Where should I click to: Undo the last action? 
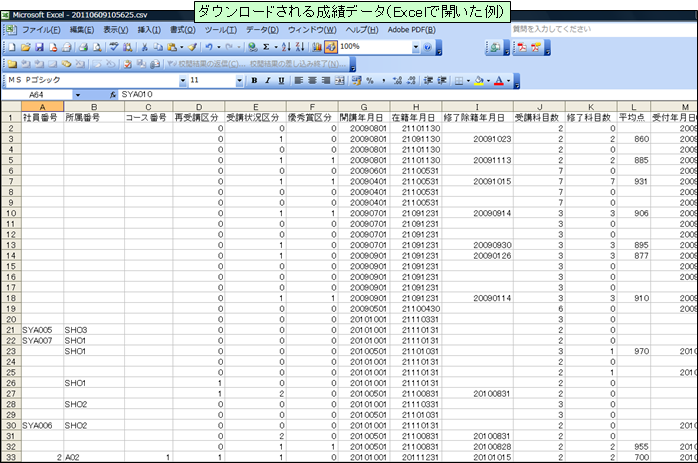[208, 47]
